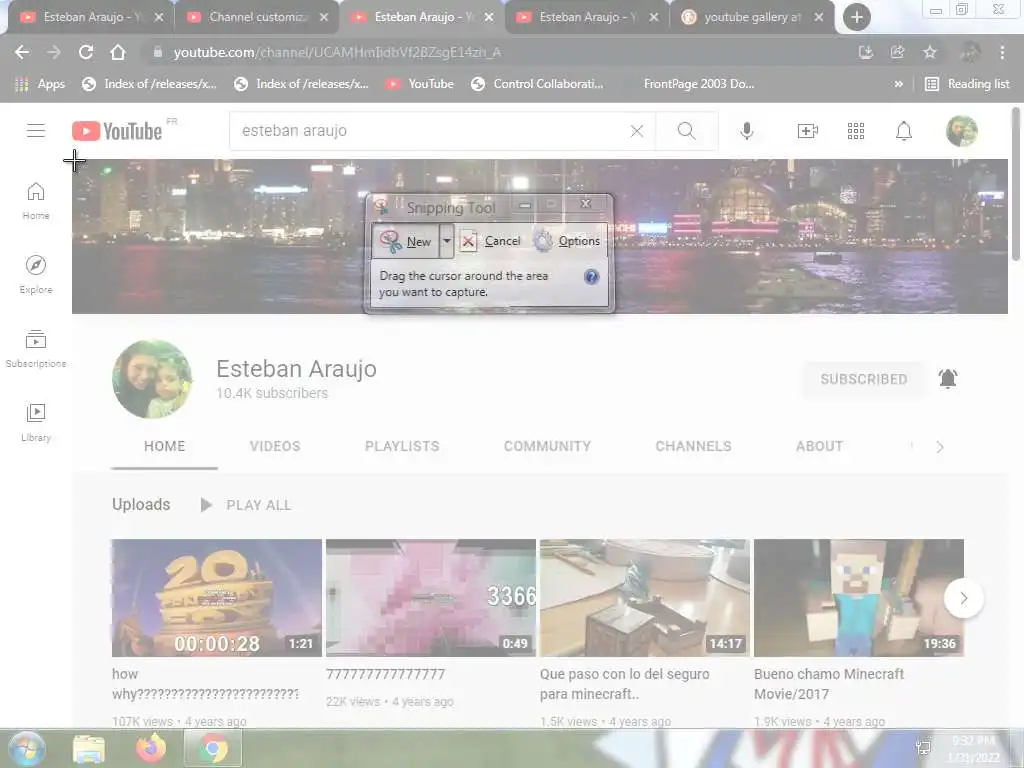Open Library in the sidebar
The height and width of the screenshot is (768, 1024).
click(36, 423)
